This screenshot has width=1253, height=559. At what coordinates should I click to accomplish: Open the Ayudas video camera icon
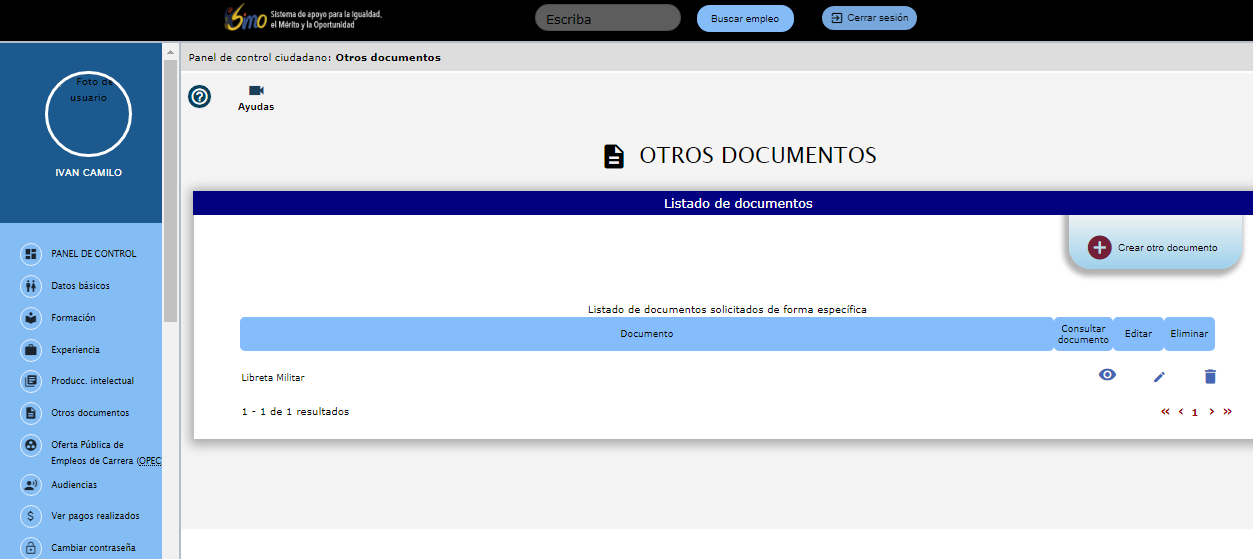pyautogui.click(x=256, y=91)
